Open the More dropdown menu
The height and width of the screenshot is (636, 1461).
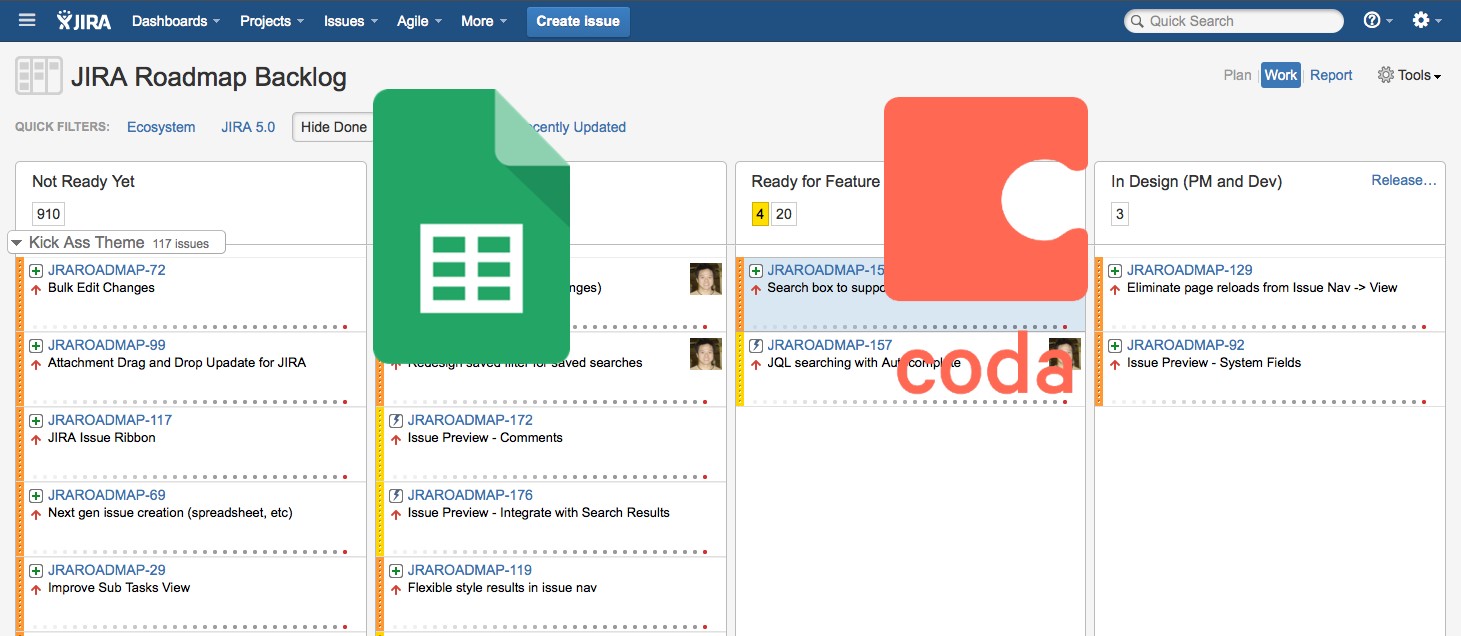[x=484, y=21]
